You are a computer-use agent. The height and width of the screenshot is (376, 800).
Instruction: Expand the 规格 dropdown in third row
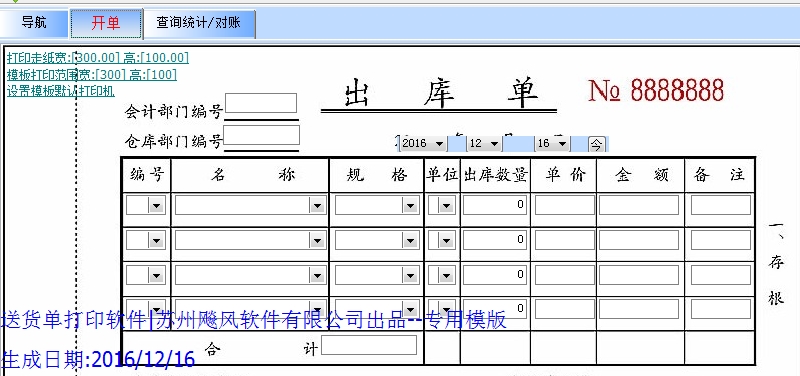(x=410, y=275)
